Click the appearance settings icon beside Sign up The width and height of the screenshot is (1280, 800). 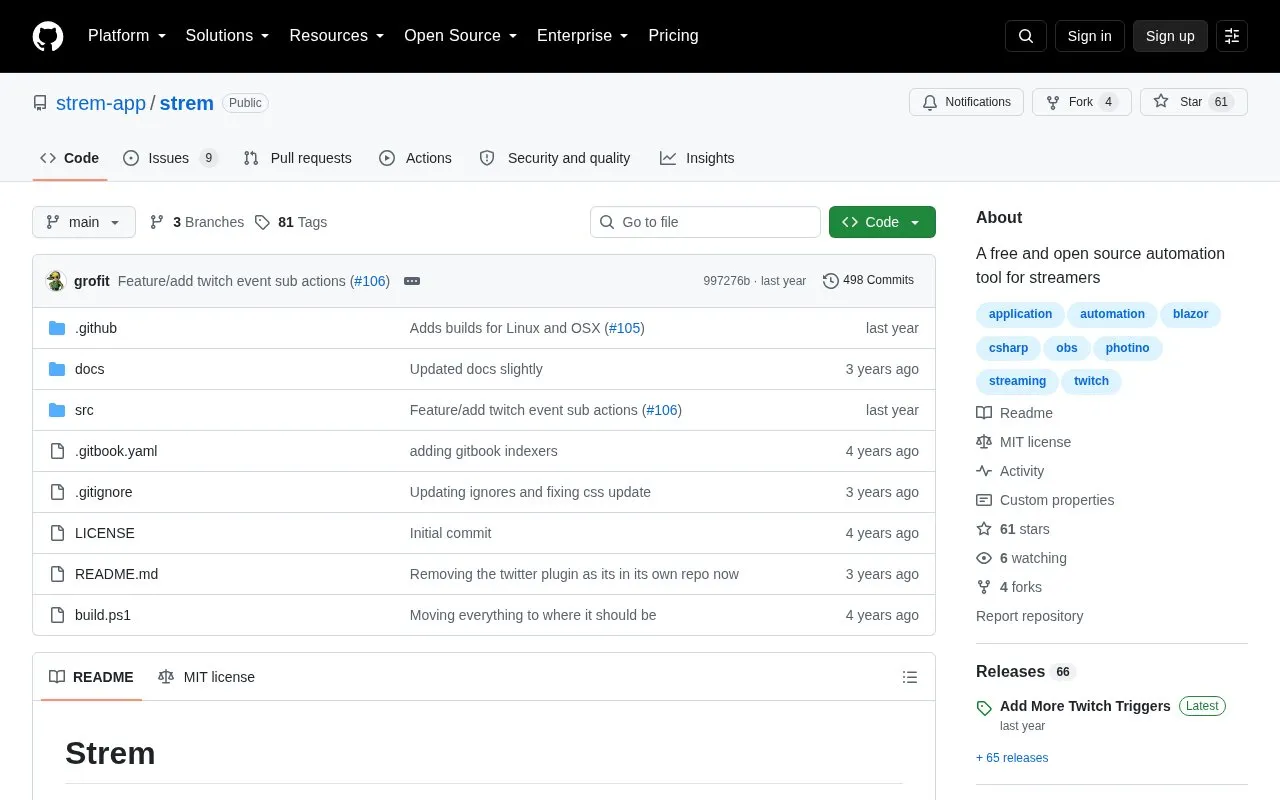[x=1232, y=36]
